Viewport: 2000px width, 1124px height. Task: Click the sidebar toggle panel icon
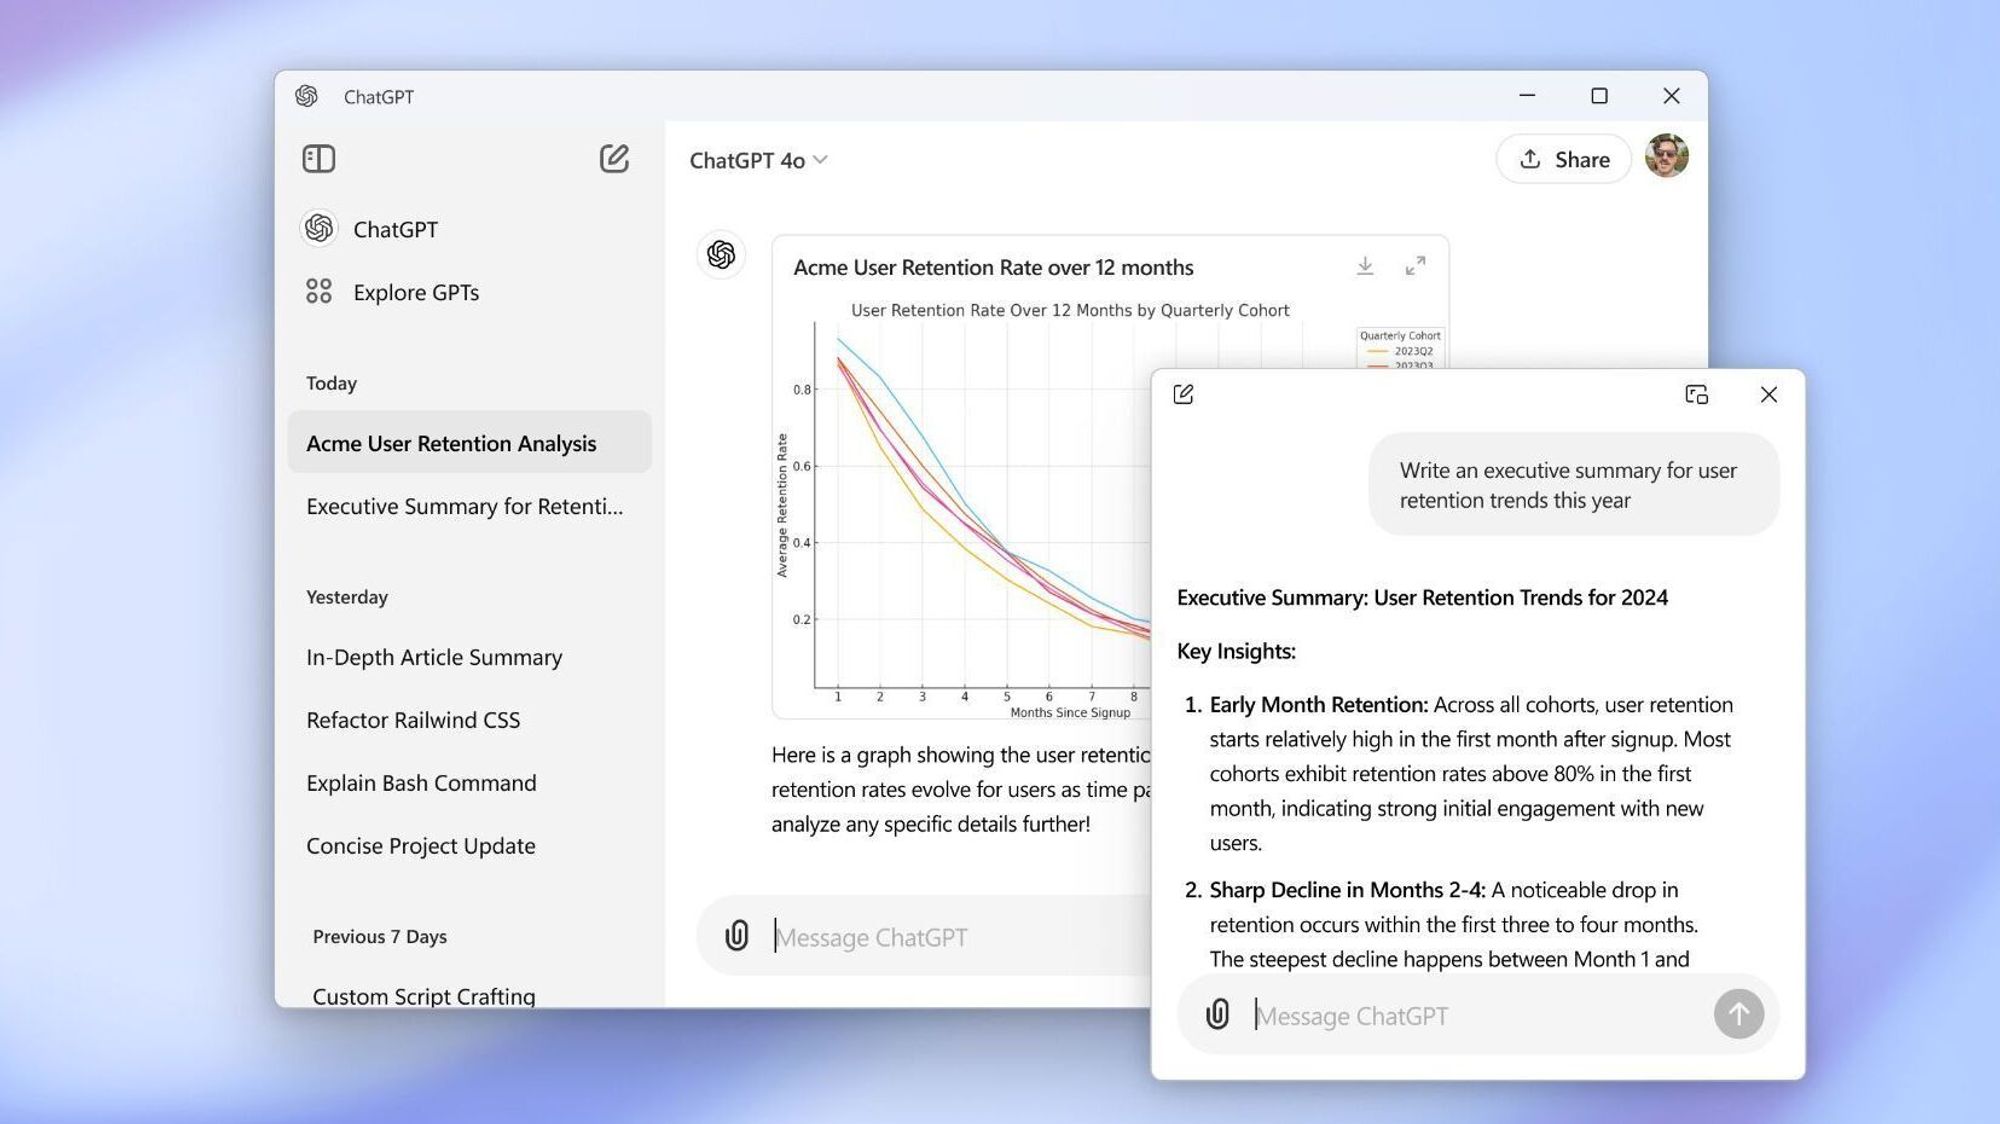click(x=317, y=157)
